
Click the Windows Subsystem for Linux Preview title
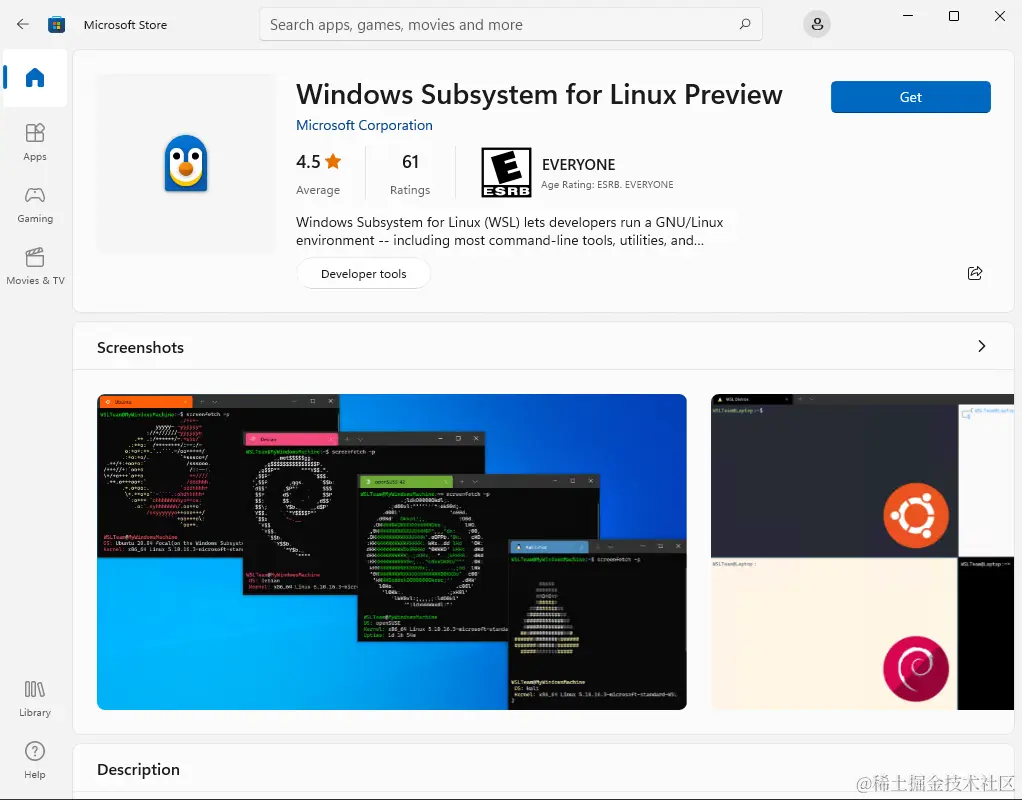pyautogui.click(x=539, y=95)
